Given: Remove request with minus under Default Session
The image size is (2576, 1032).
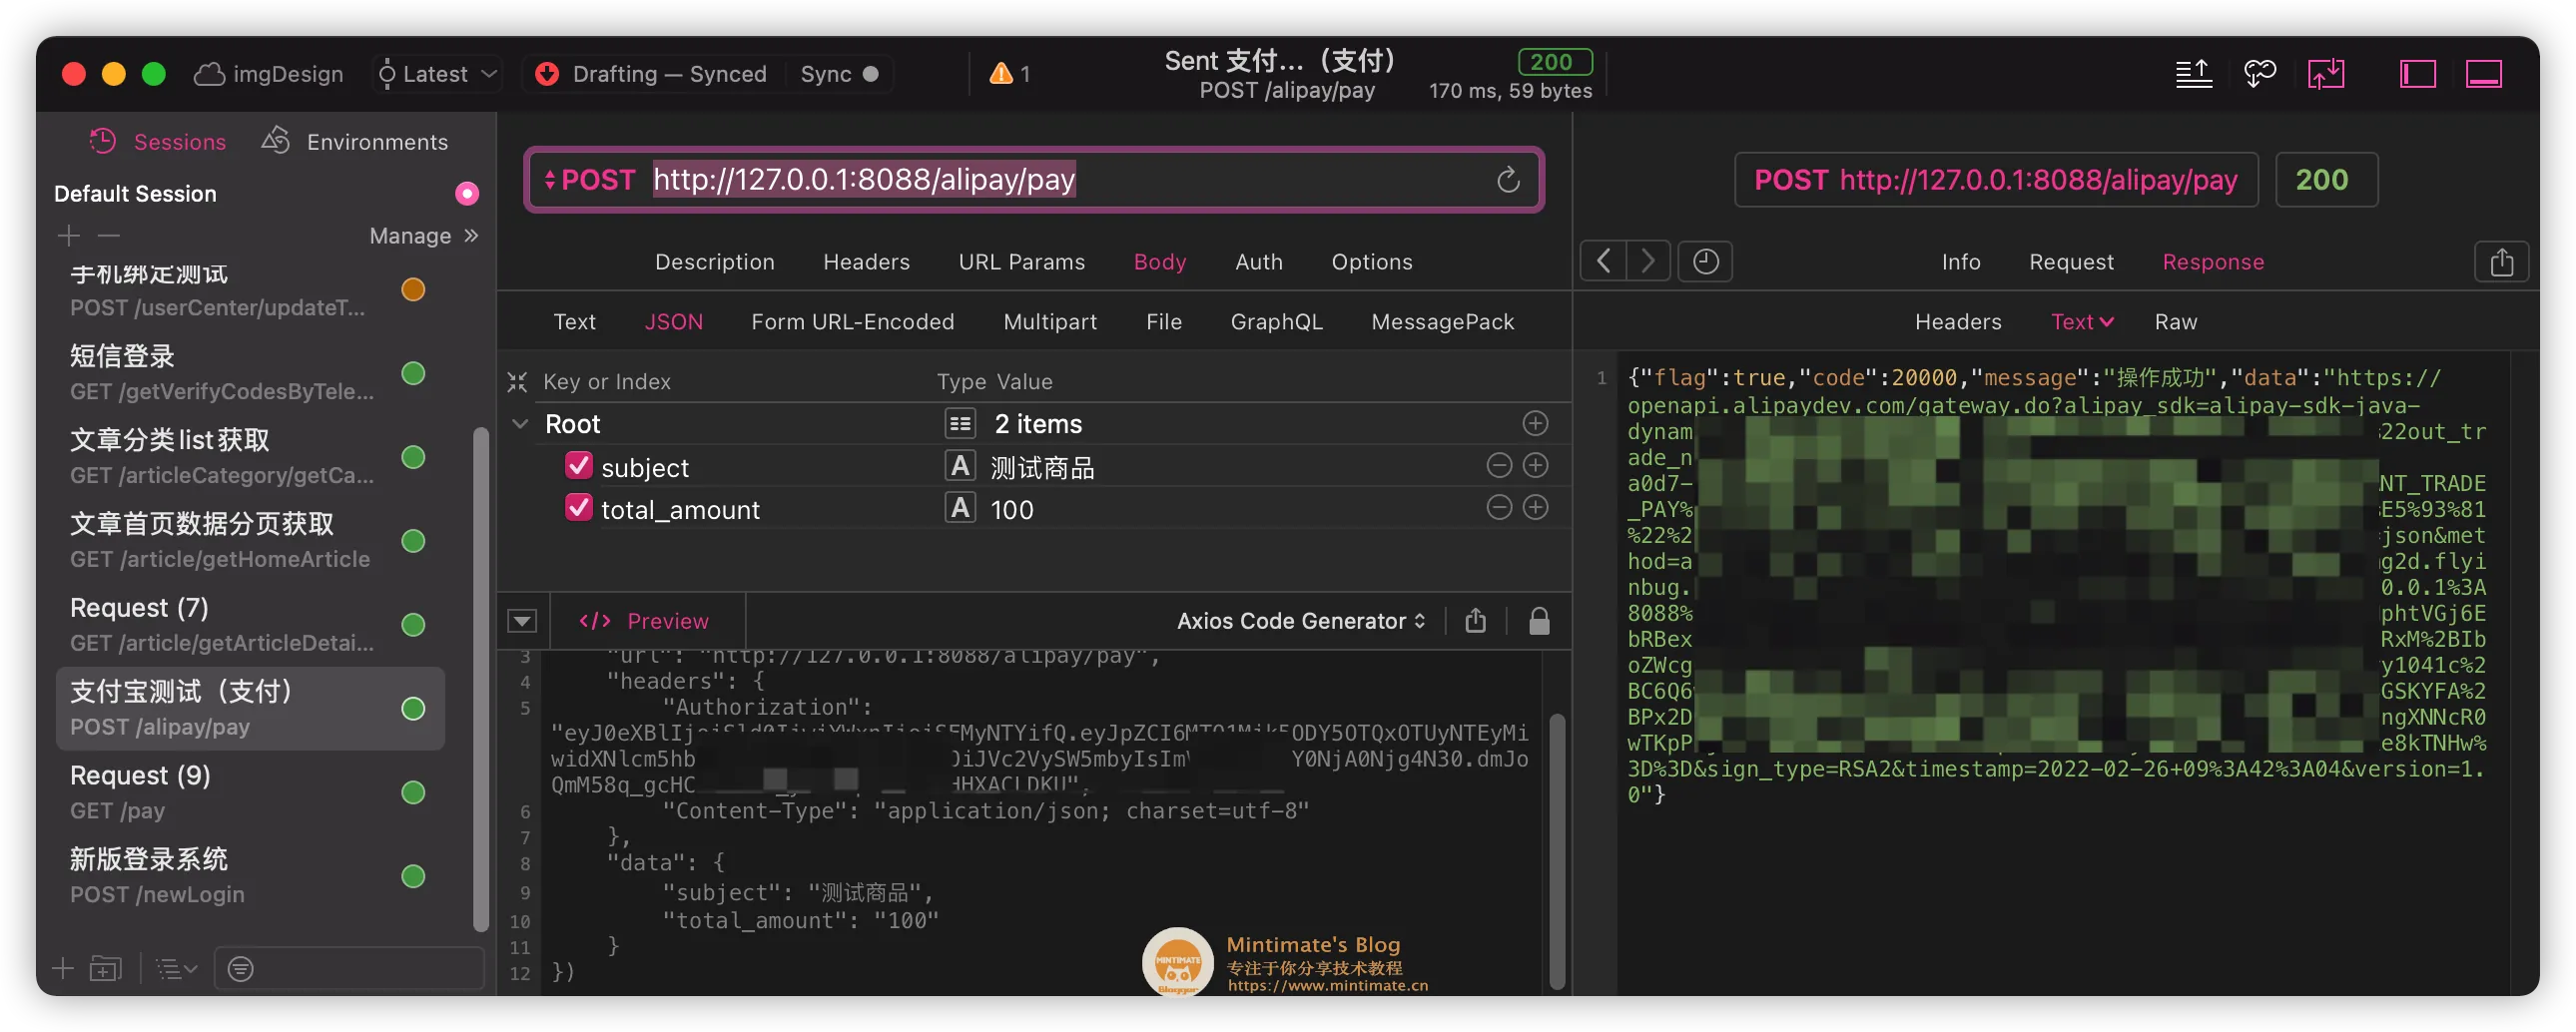Looking at the screenshot, I should [109, 236].
